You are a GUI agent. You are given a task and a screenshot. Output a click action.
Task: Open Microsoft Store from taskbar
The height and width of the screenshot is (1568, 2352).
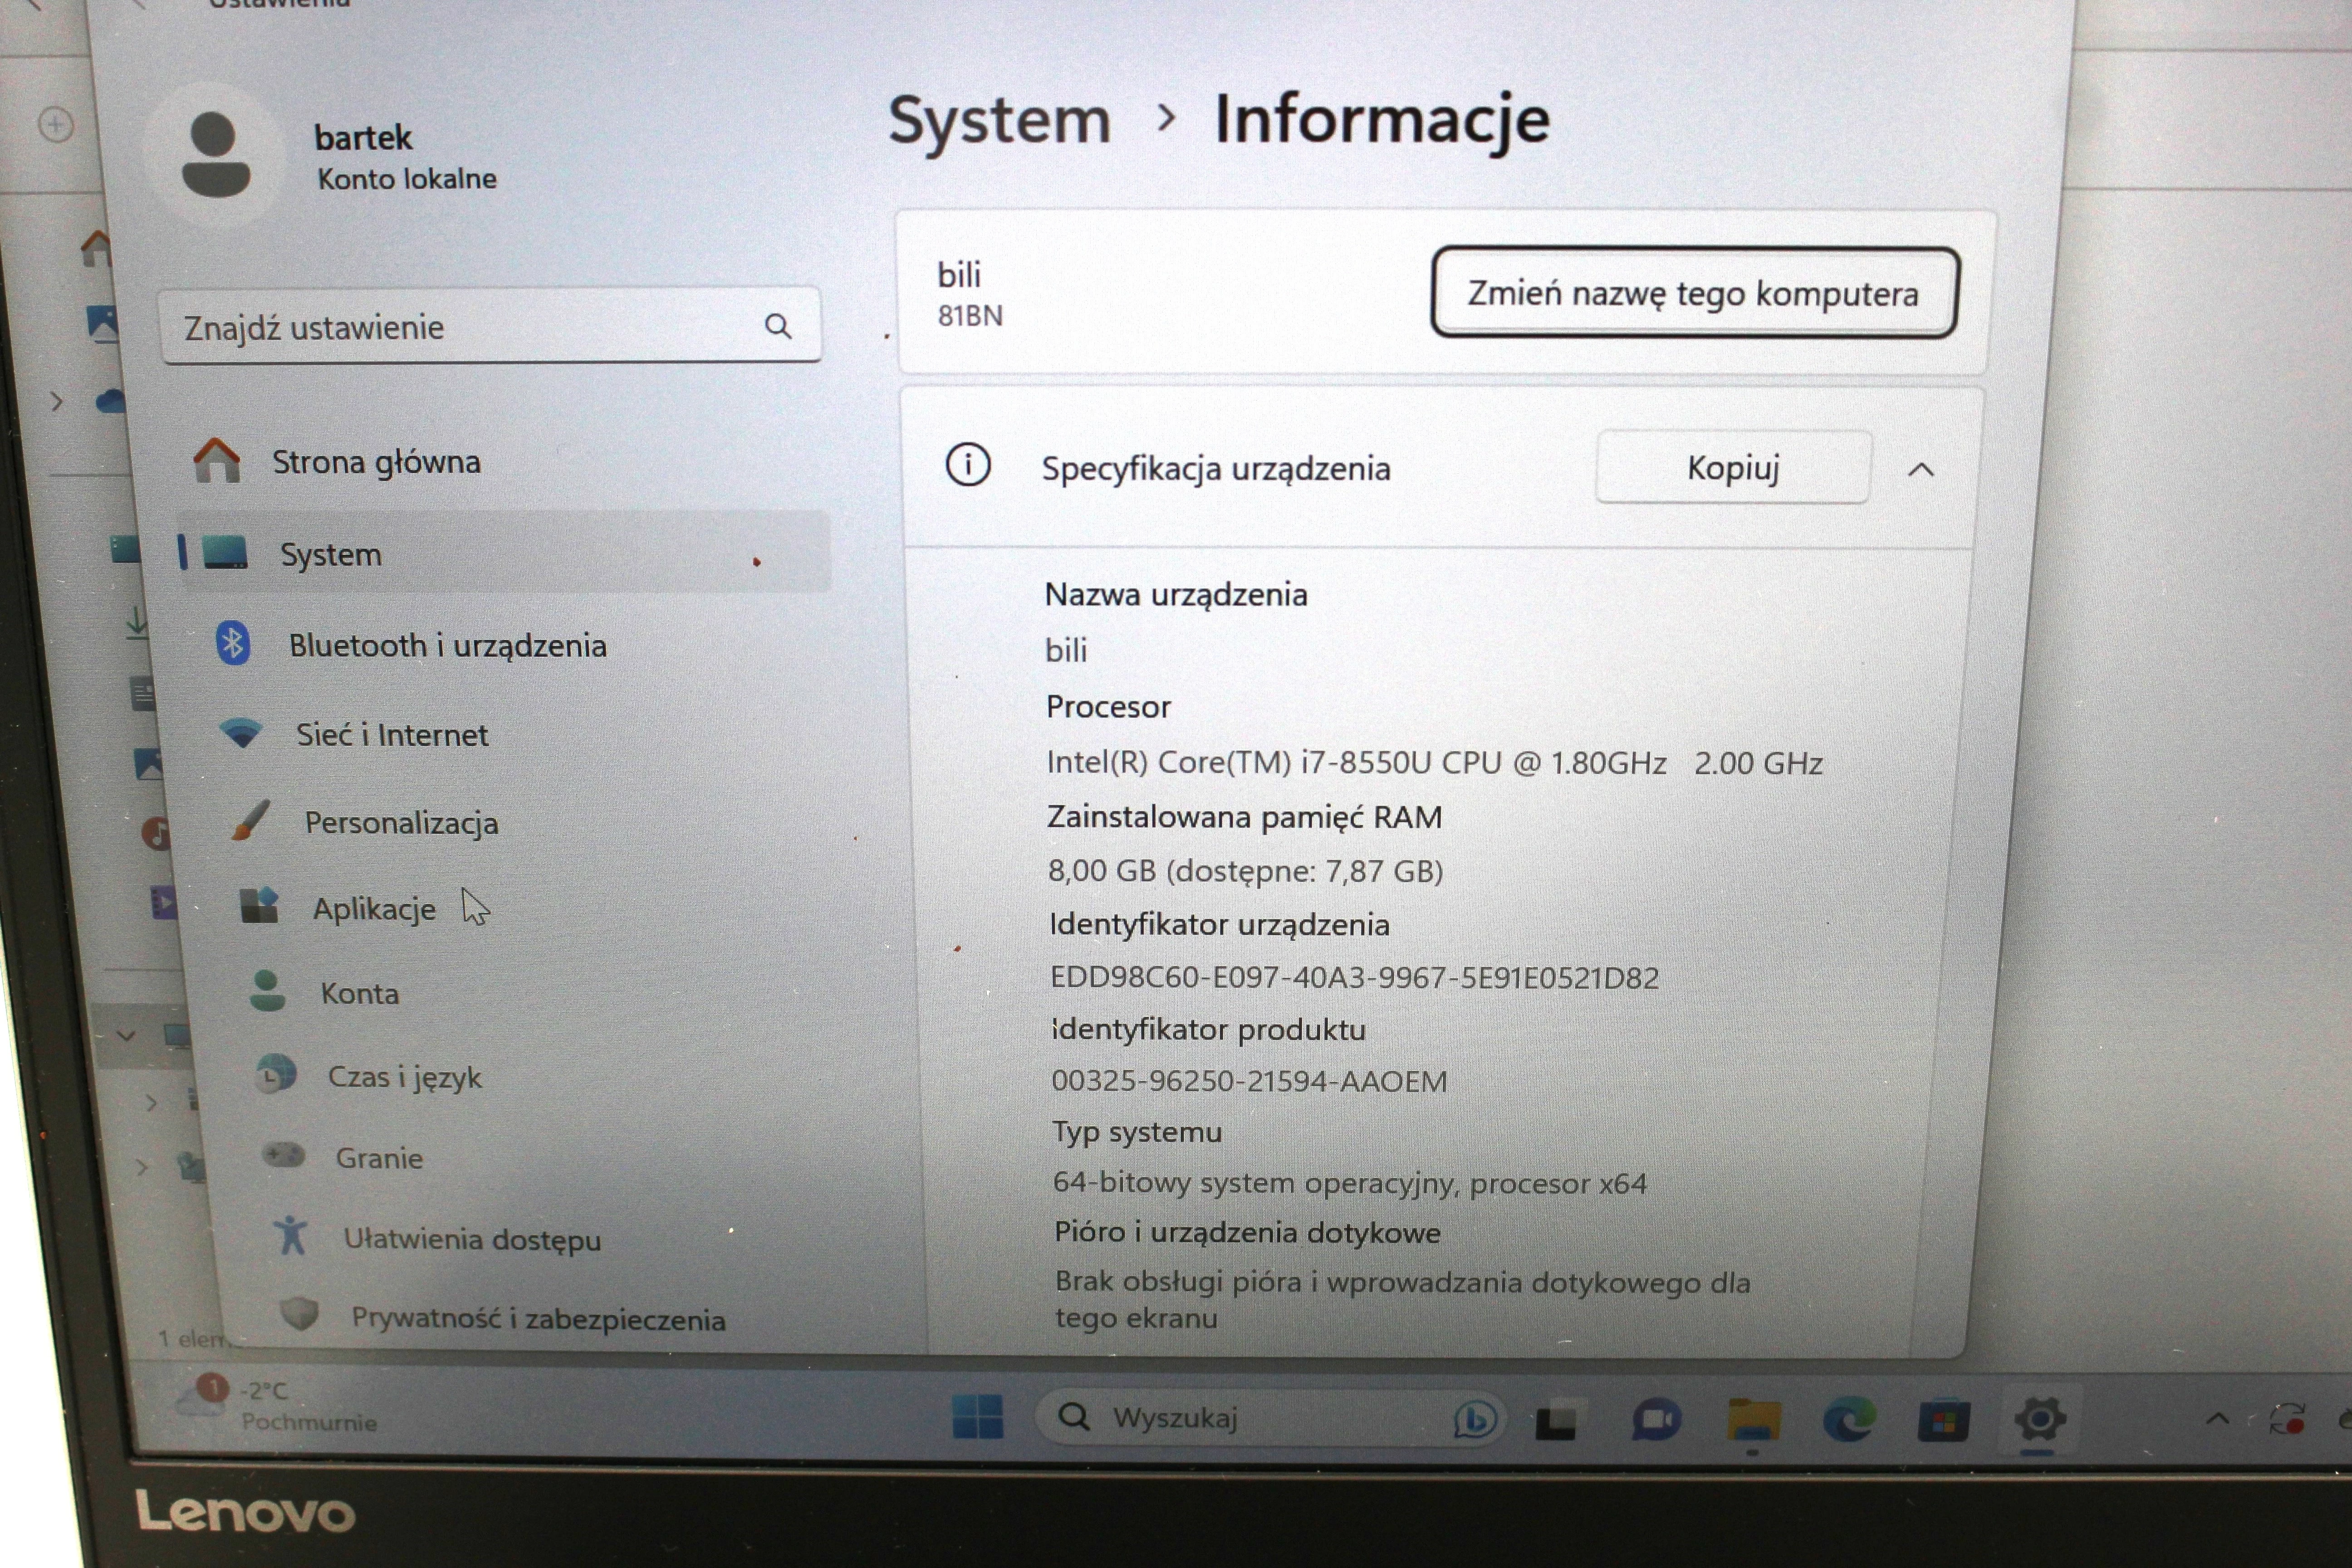(x=1943, y=1421)
